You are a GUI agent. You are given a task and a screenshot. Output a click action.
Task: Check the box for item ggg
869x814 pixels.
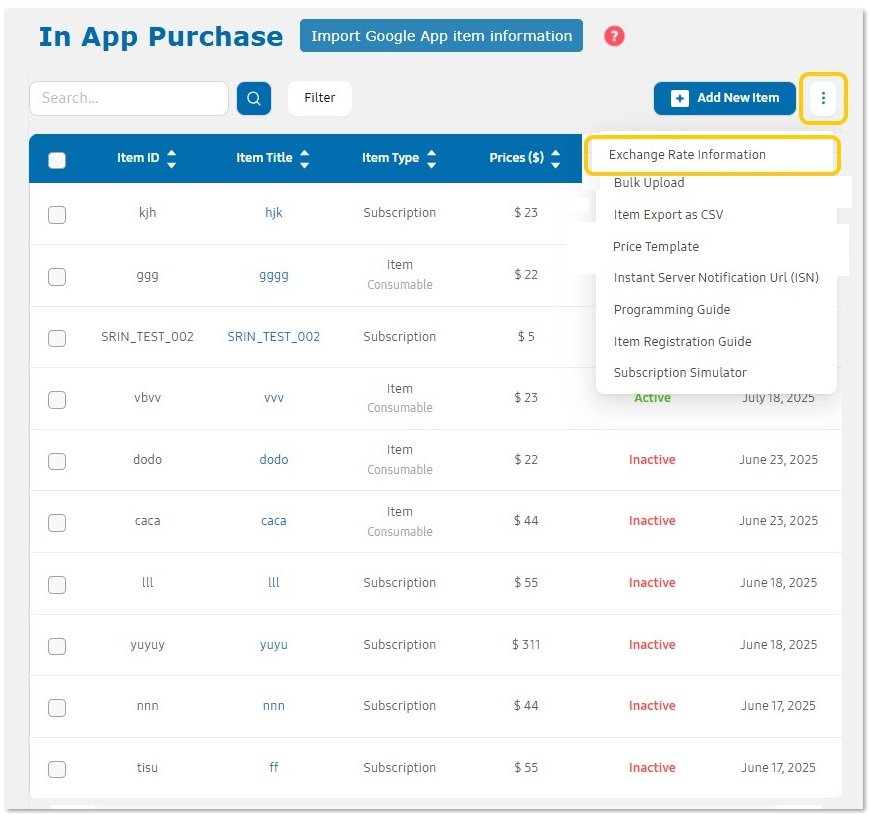tap(57, 277)
